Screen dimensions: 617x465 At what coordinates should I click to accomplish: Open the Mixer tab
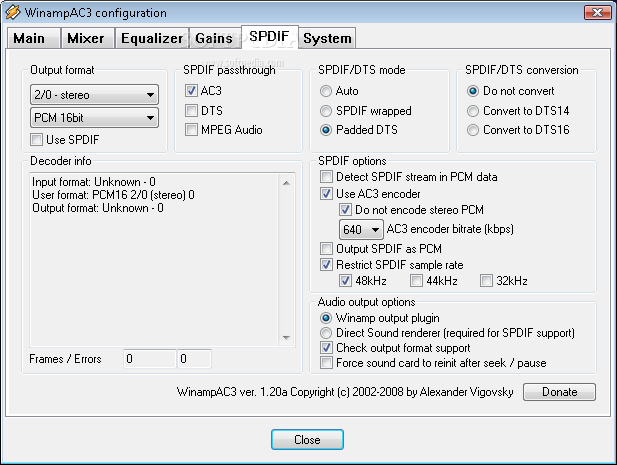(85, 38)
